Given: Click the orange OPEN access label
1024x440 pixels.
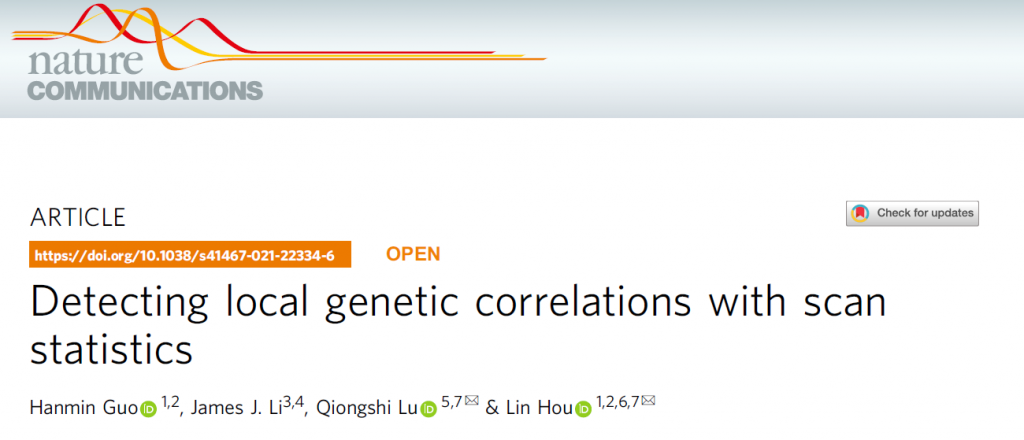Looking at the screenshot, I should [412, 254].
